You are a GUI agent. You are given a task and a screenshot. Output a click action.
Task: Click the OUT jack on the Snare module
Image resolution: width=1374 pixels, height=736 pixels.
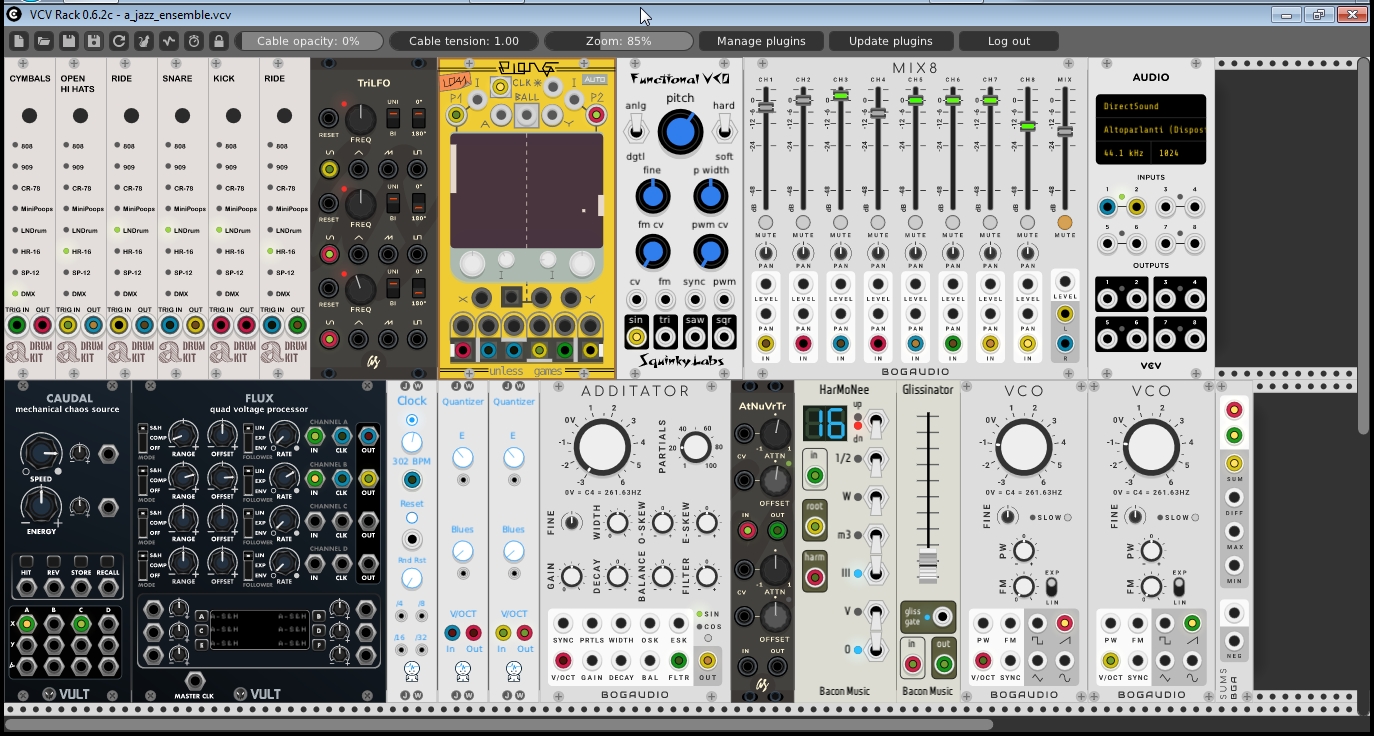(x=195, y=325)
